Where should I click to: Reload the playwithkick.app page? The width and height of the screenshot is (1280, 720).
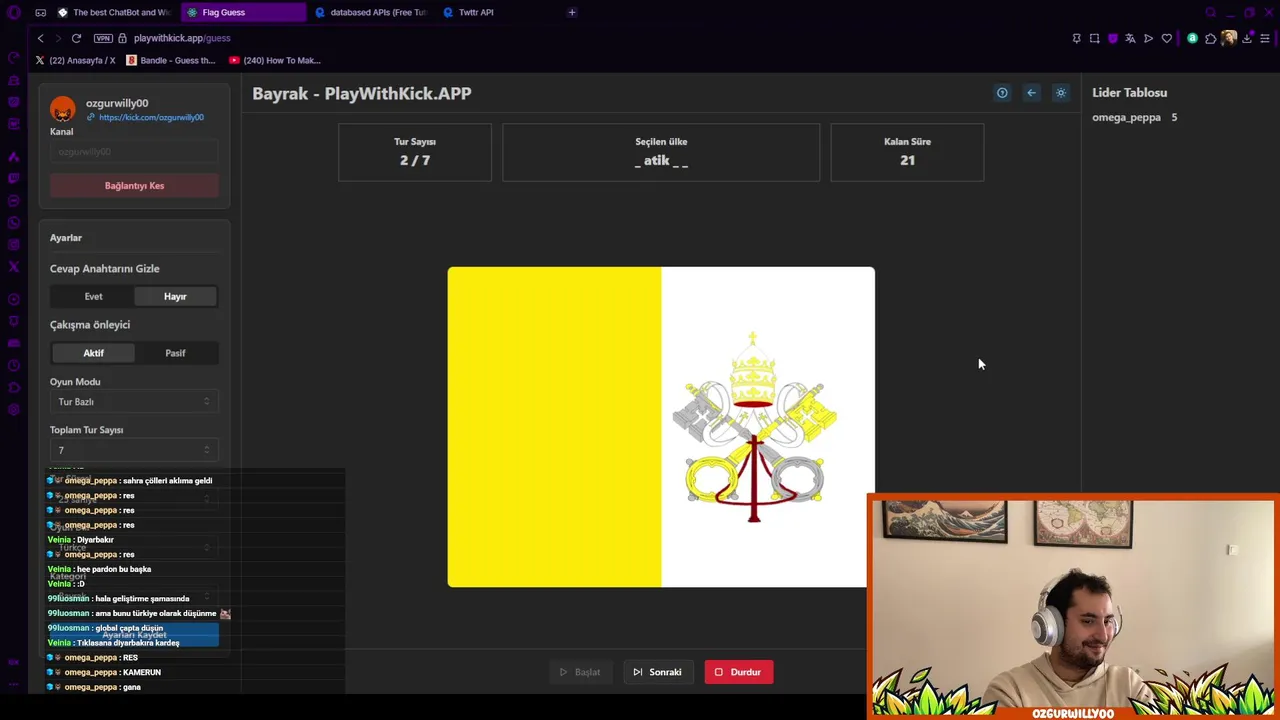pos(76,38)
